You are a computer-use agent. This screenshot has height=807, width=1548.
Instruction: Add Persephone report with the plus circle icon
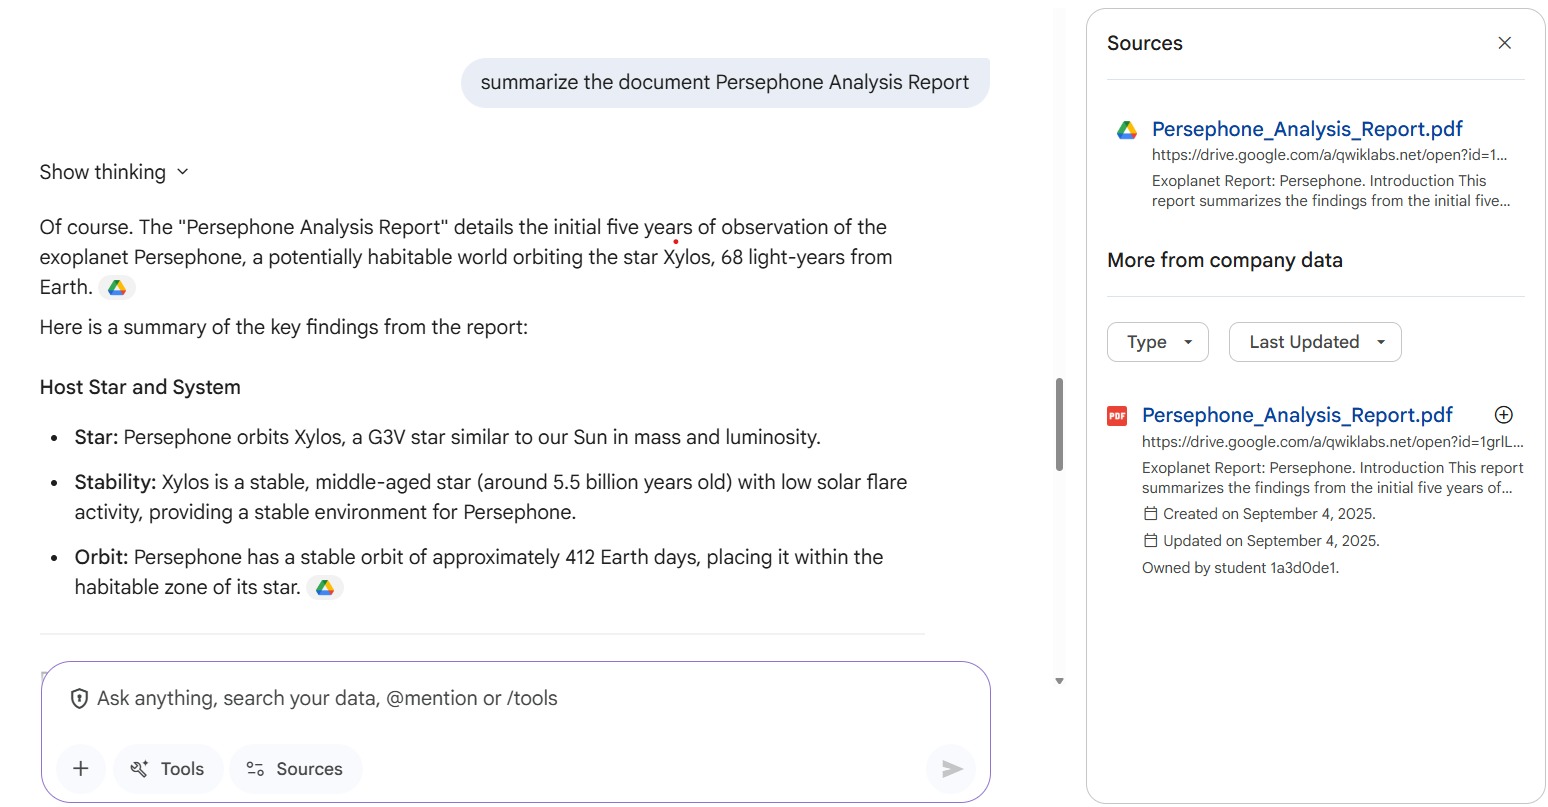click(1503, 415)
